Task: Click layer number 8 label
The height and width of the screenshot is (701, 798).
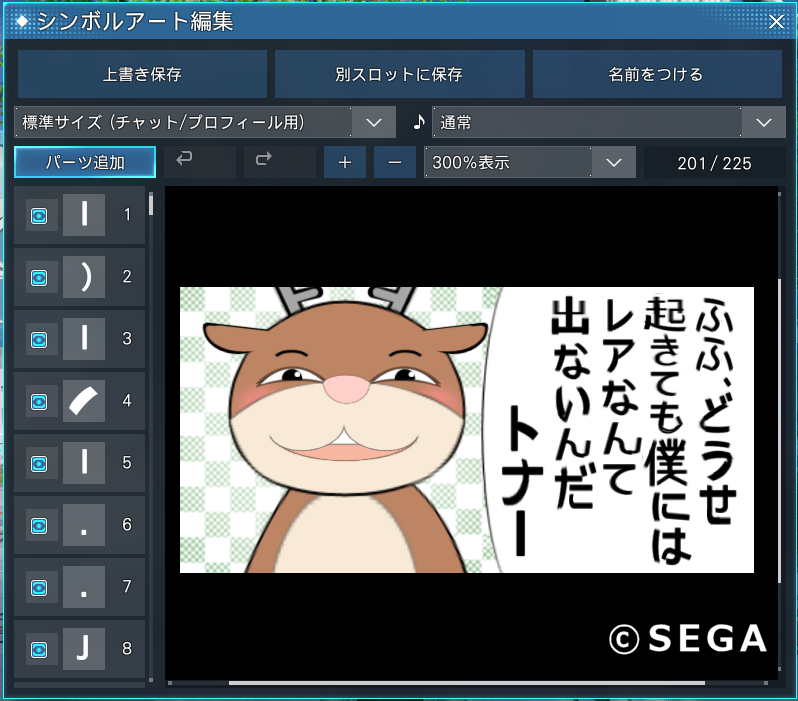Action: click(x=127, y=649)
